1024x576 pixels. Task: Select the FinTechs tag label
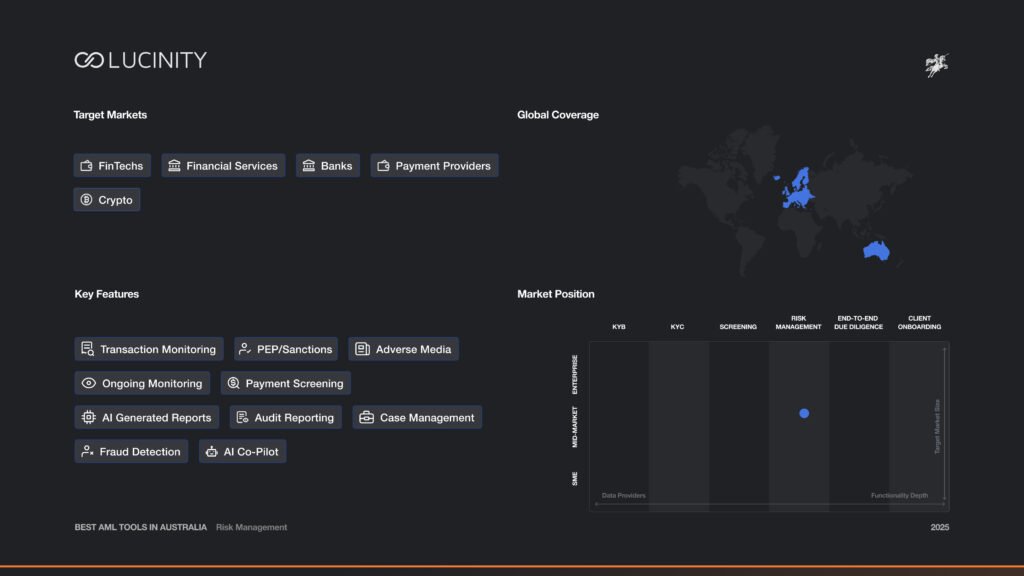click(121, 166)
